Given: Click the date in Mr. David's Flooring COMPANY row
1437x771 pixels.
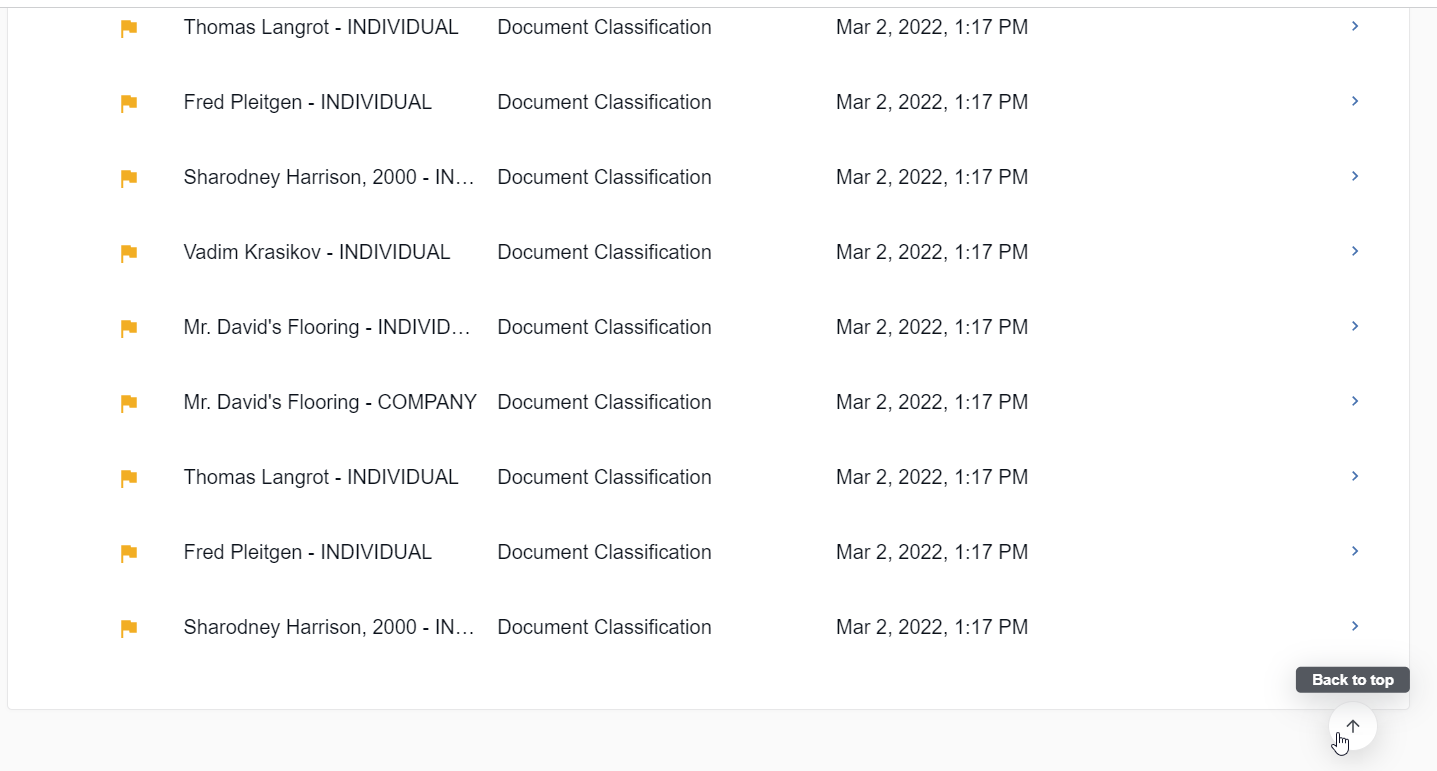Looking at the screenshot, I should coord(932,402).
